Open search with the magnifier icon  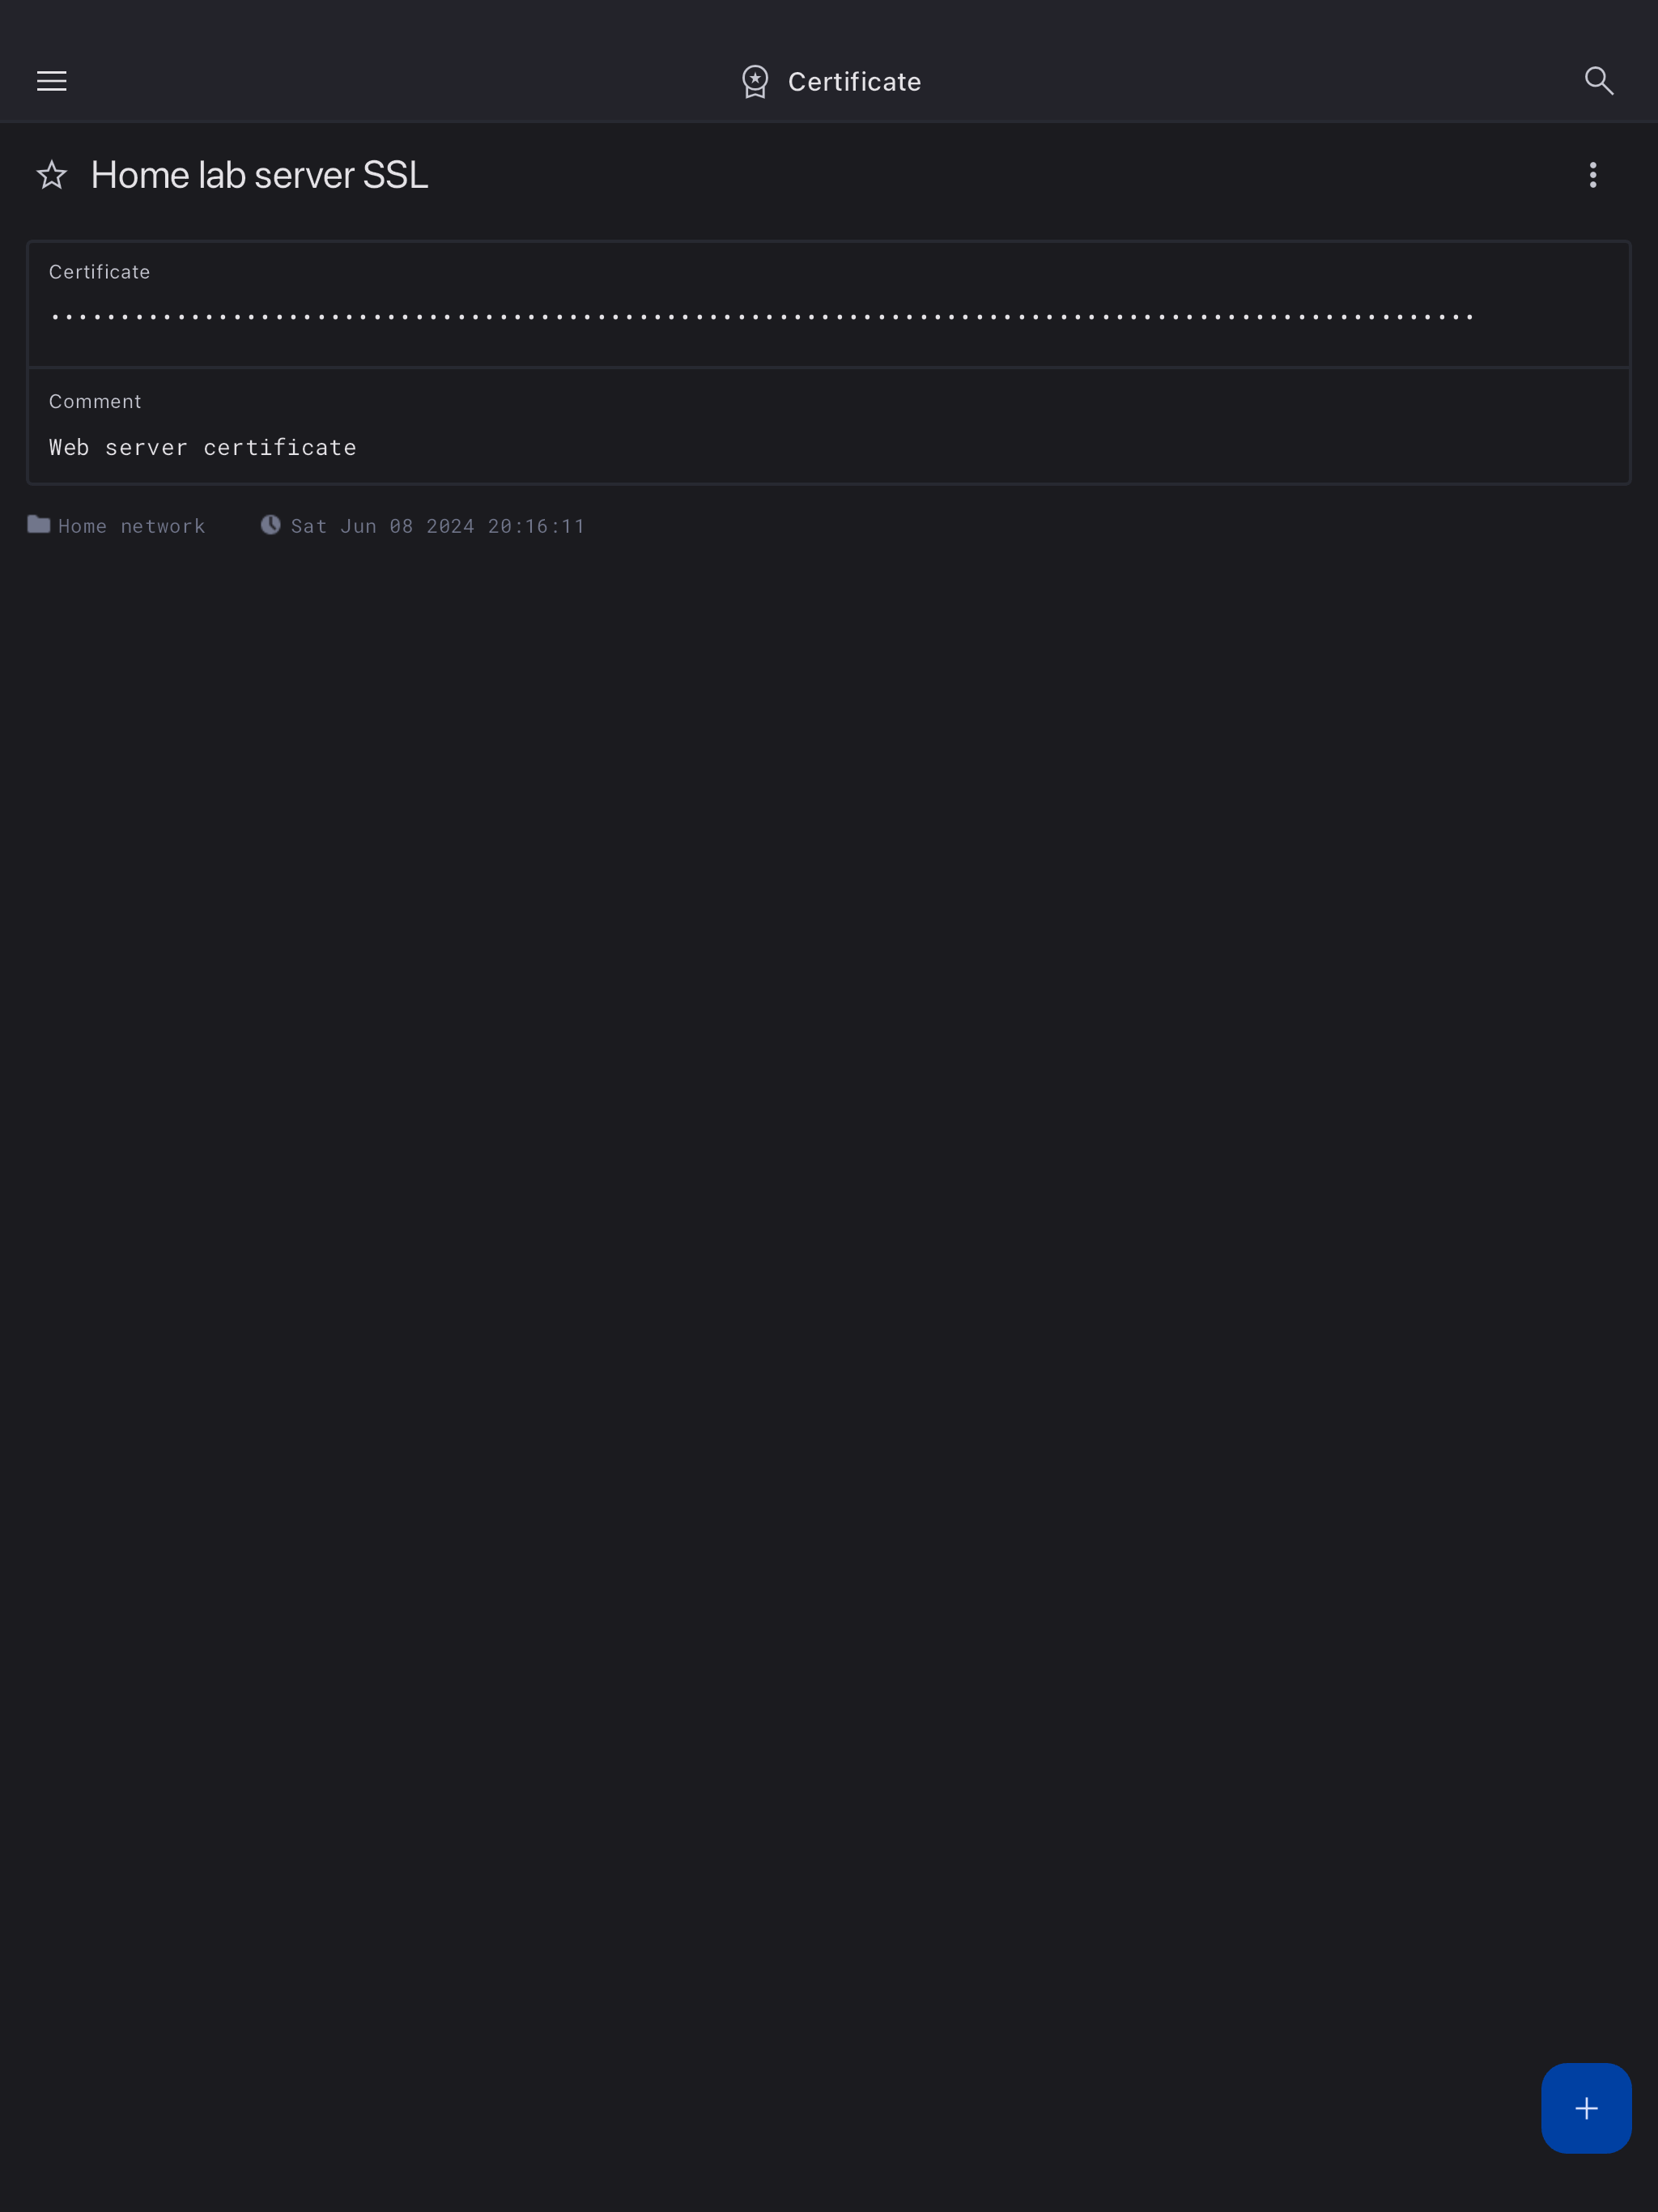click(1599, 81)
